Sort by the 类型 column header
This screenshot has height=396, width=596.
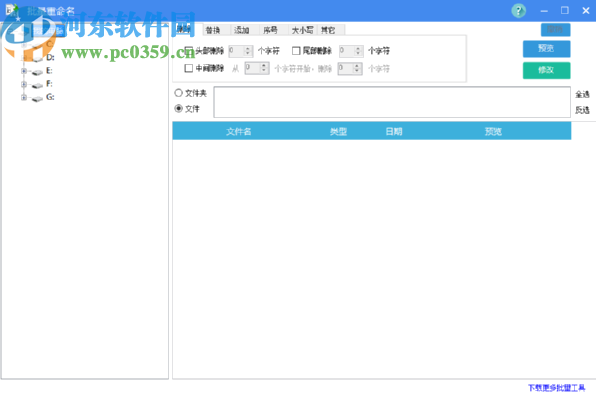pyautogui.click(x=338, y=131)
